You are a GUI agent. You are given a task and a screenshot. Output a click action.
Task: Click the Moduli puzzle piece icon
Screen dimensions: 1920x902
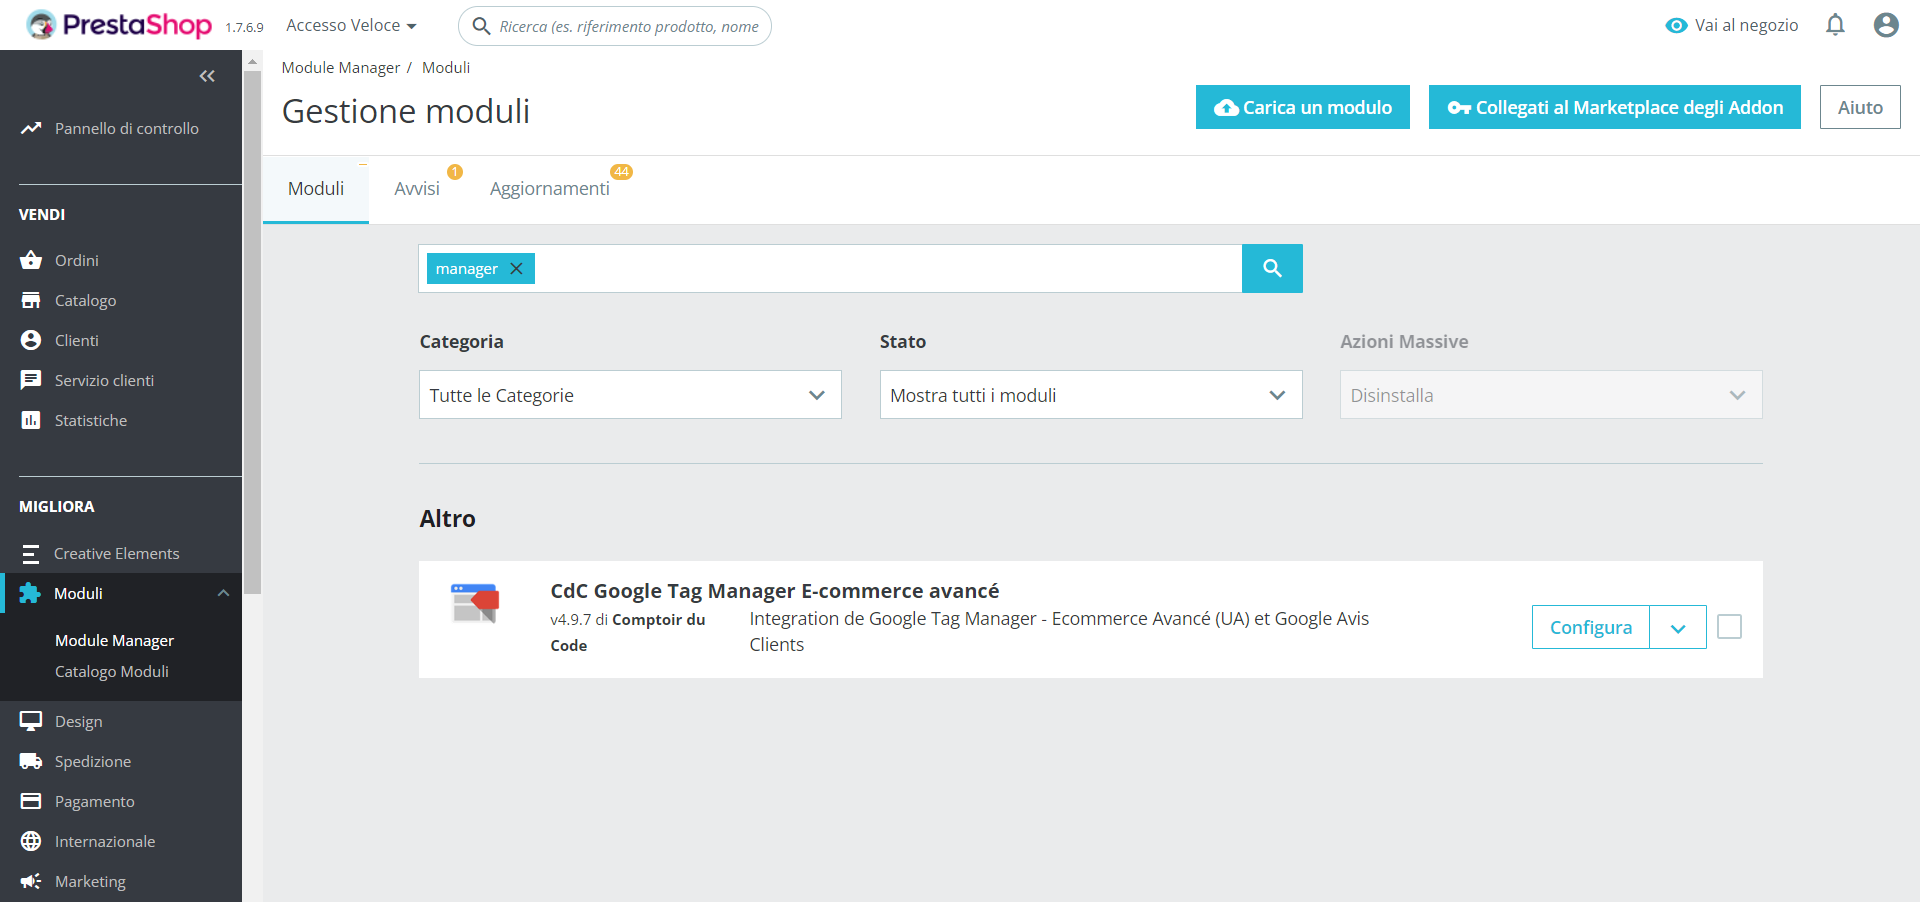(30, 593)
